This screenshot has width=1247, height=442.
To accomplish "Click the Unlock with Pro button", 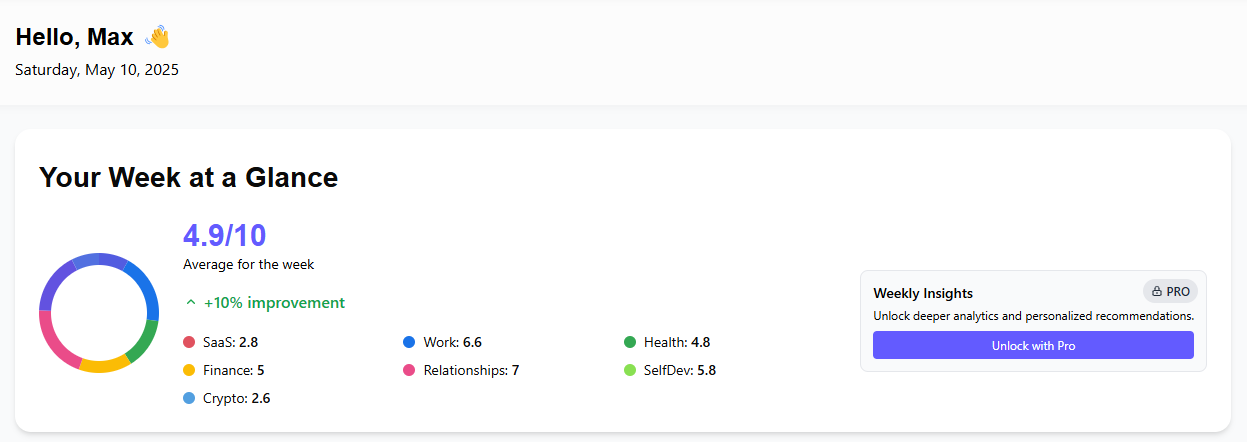I will (x=1033, y=345).
